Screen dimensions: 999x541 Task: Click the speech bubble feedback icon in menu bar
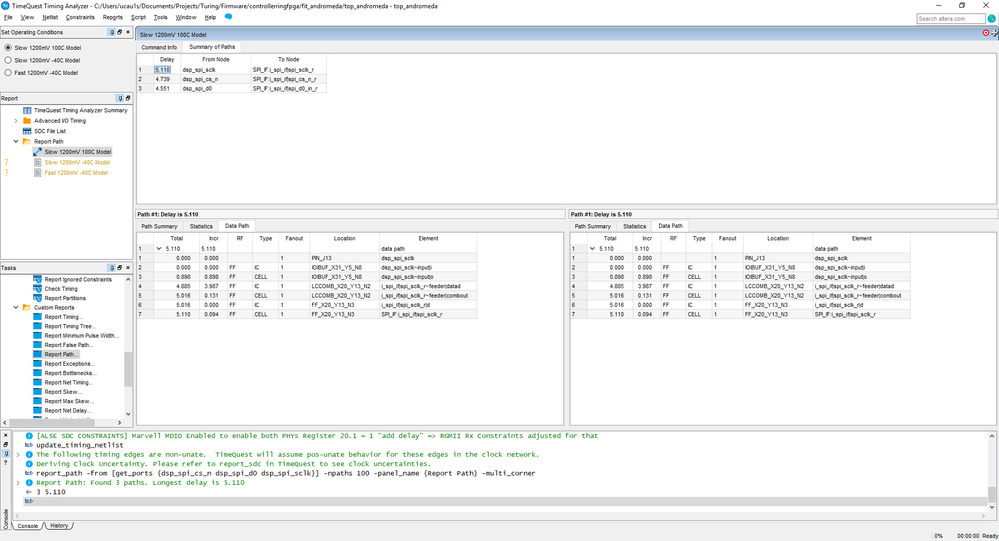[x=228, y=17]
